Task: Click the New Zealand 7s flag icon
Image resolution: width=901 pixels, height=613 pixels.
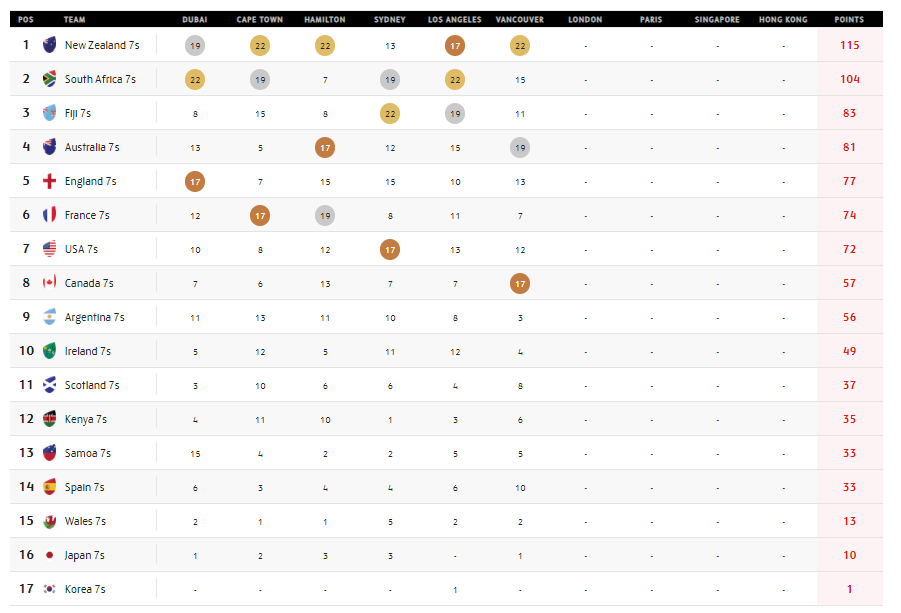Action: click(50, 45)
